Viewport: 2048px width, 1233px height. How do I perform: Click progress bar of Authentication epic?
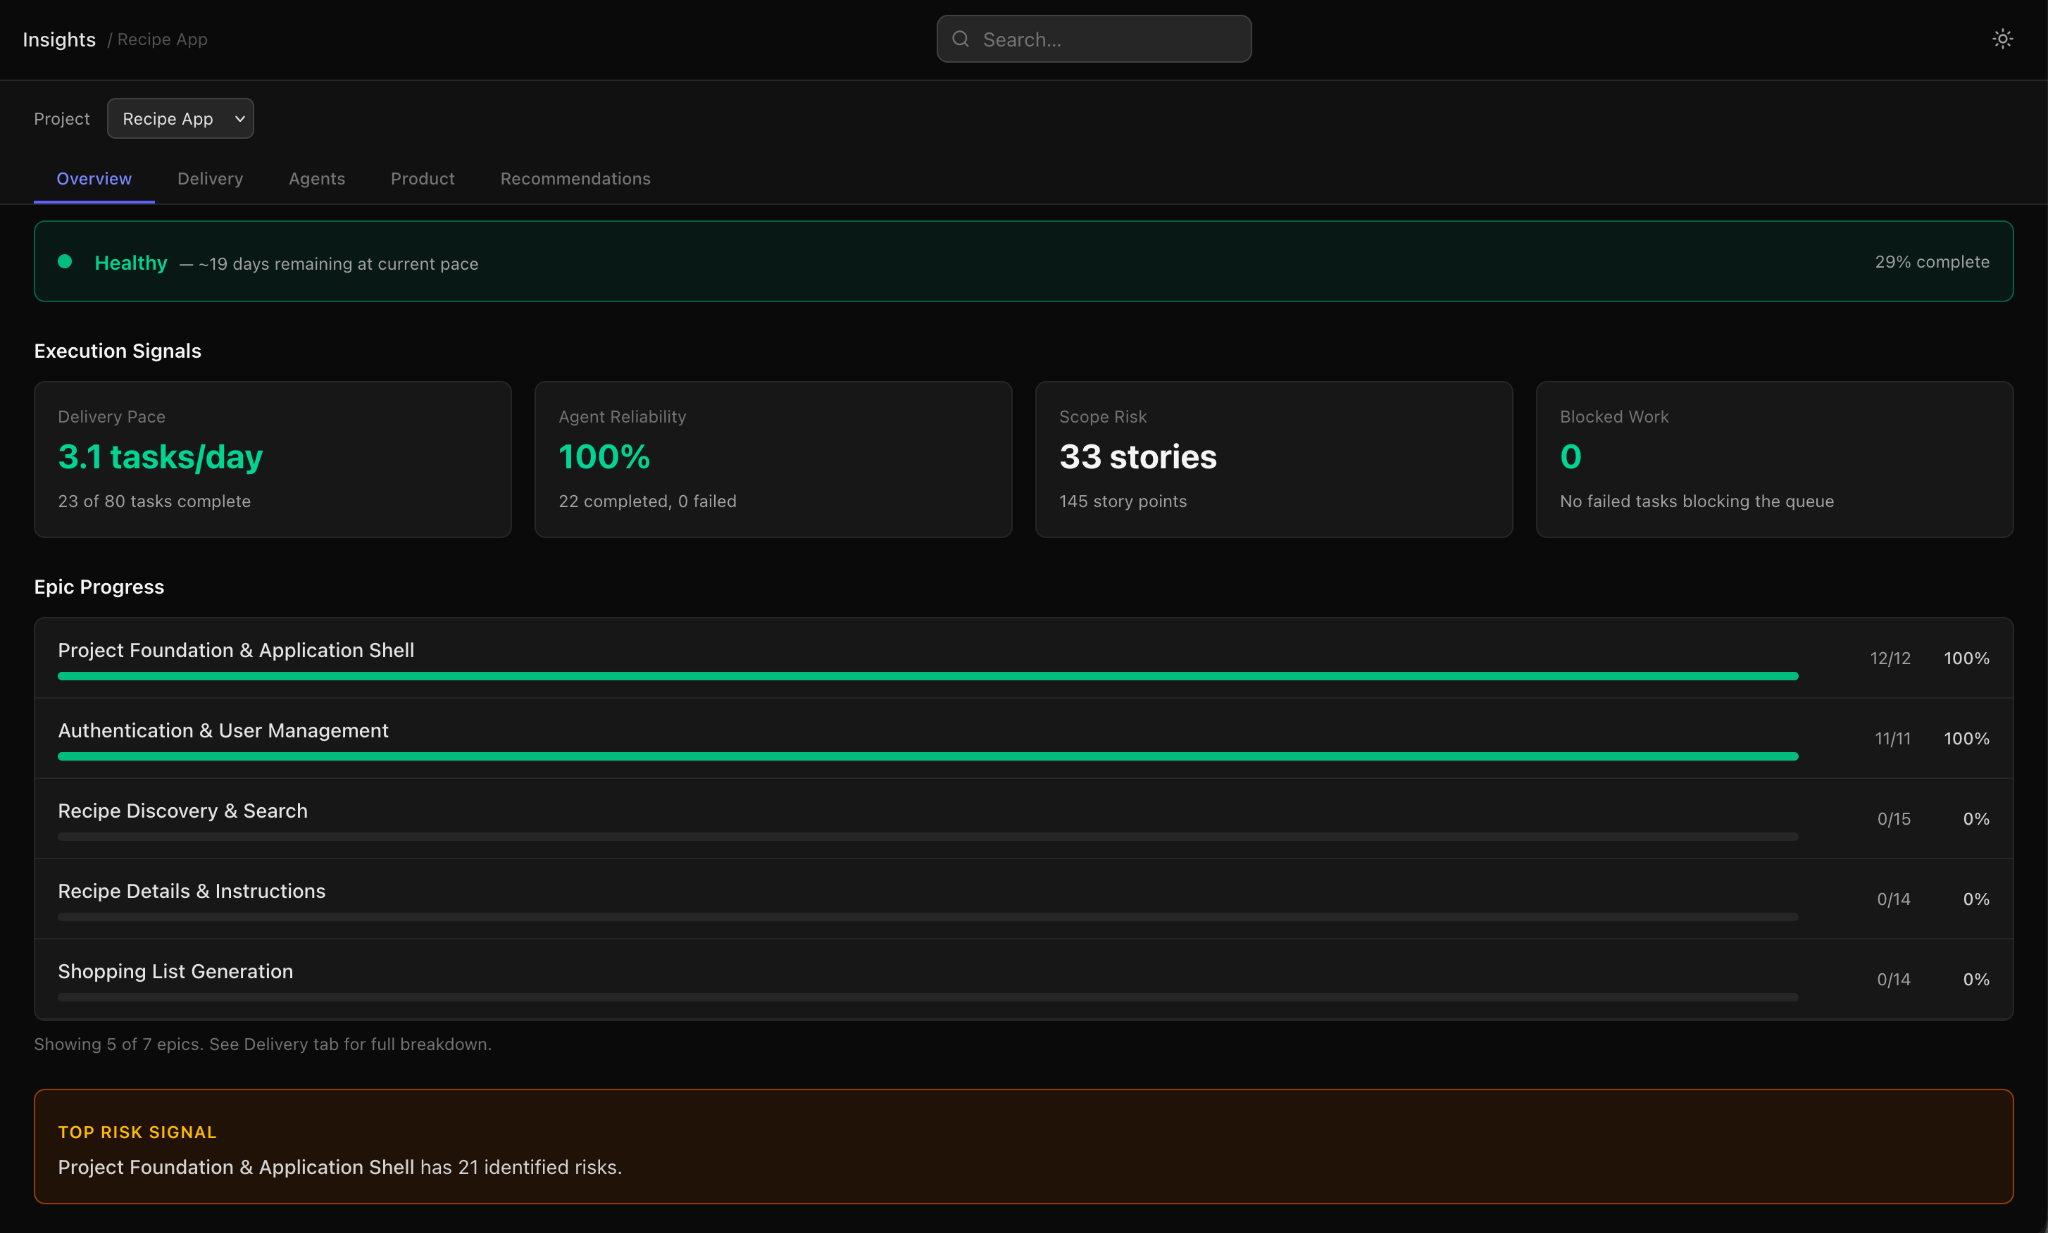click(x=928, y=756)
